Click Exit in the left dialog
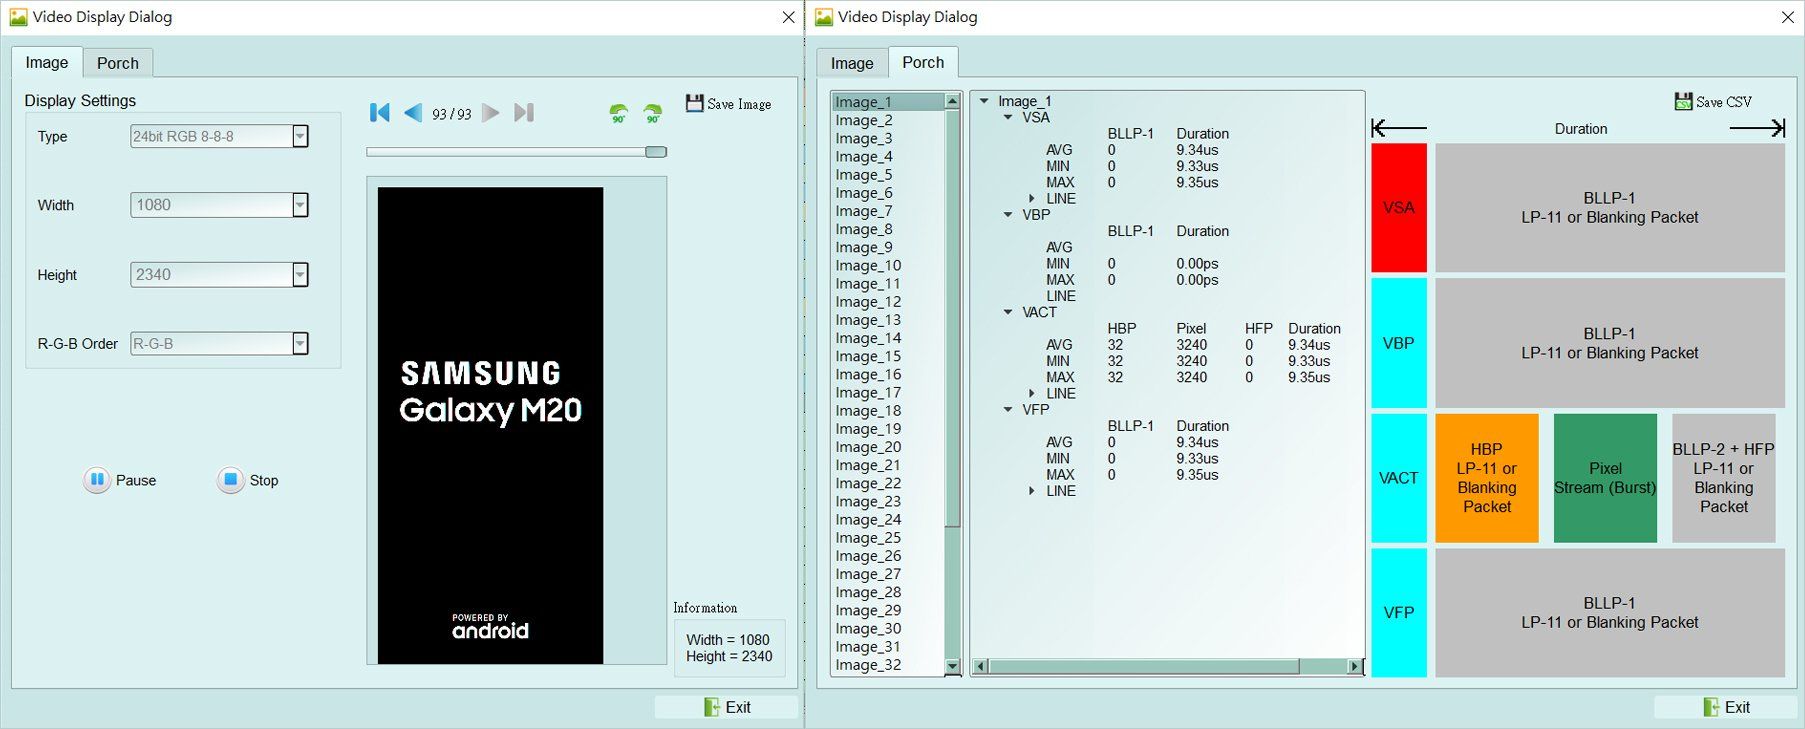The width and height of the screenshot is (1805, 729). tap(727, 707)
